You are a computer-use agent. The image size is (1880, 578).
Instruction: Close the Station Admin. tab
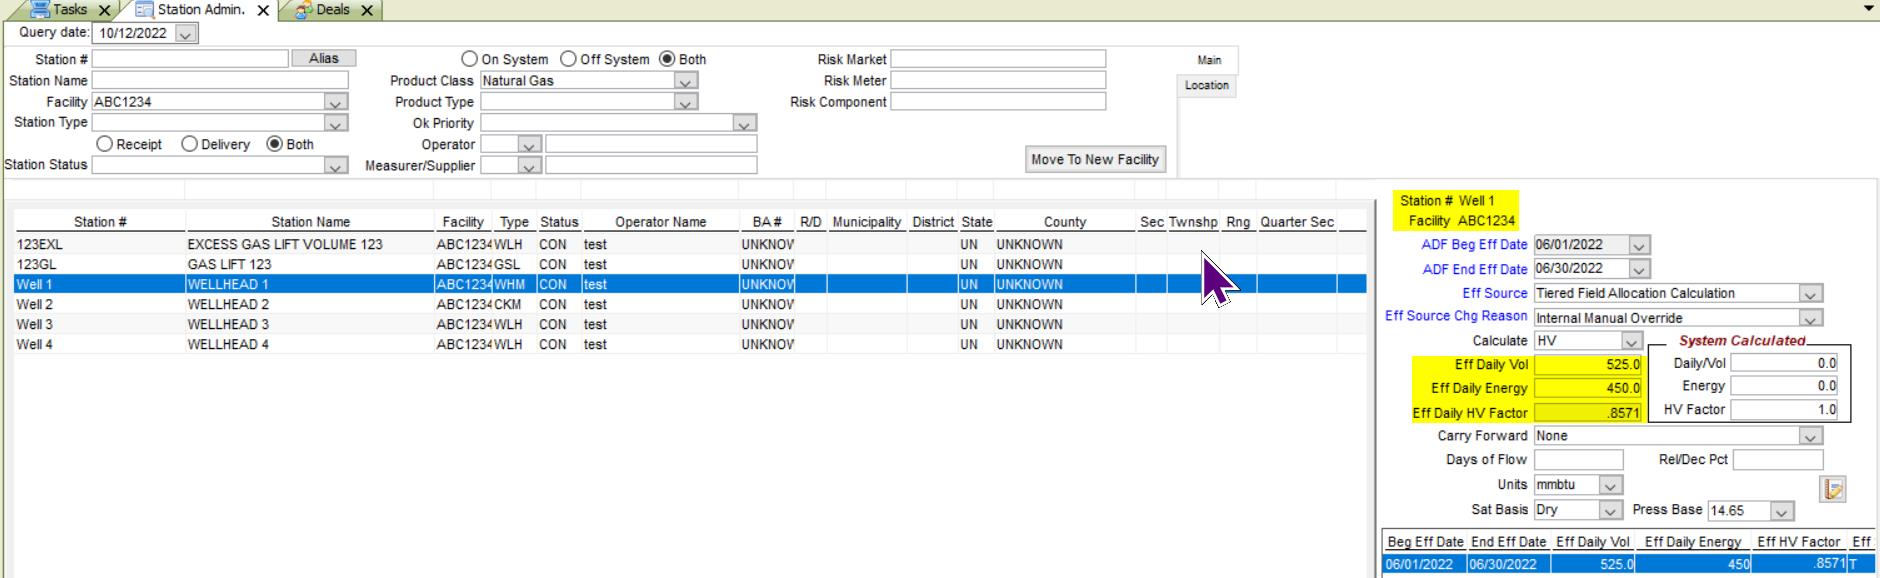tap(263, 10)
